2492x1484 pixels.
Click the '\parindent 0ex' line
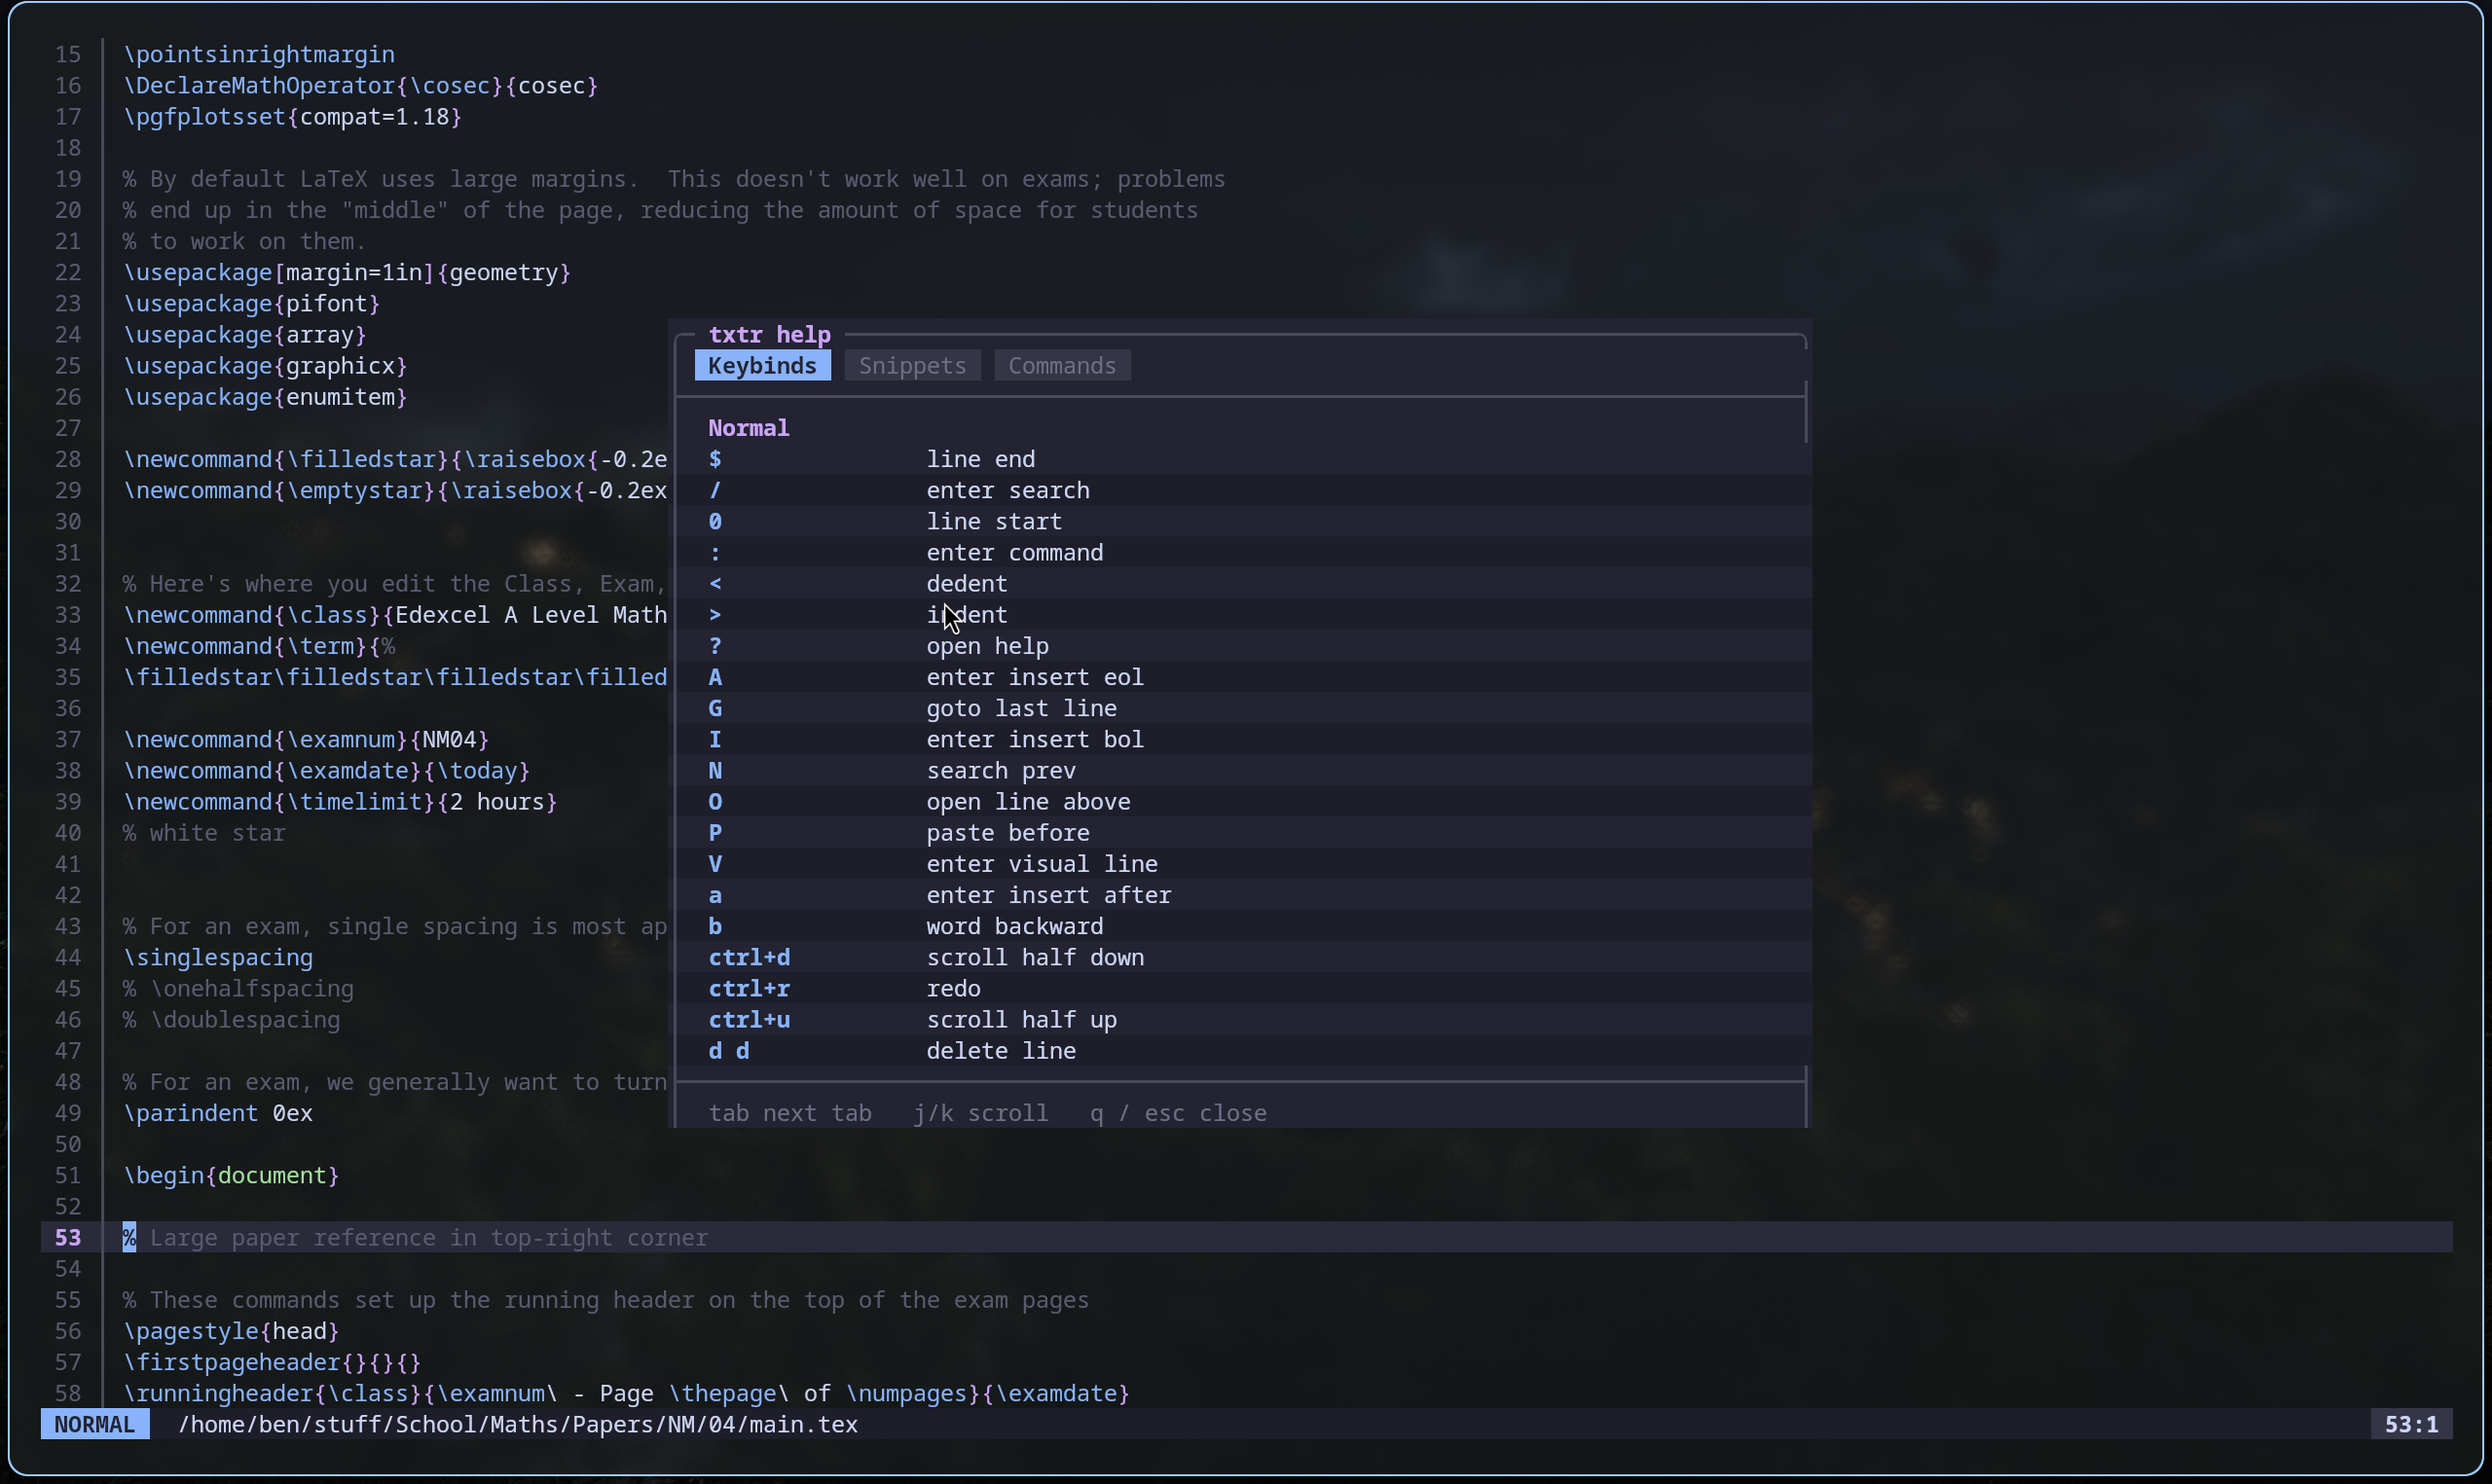218,1113
